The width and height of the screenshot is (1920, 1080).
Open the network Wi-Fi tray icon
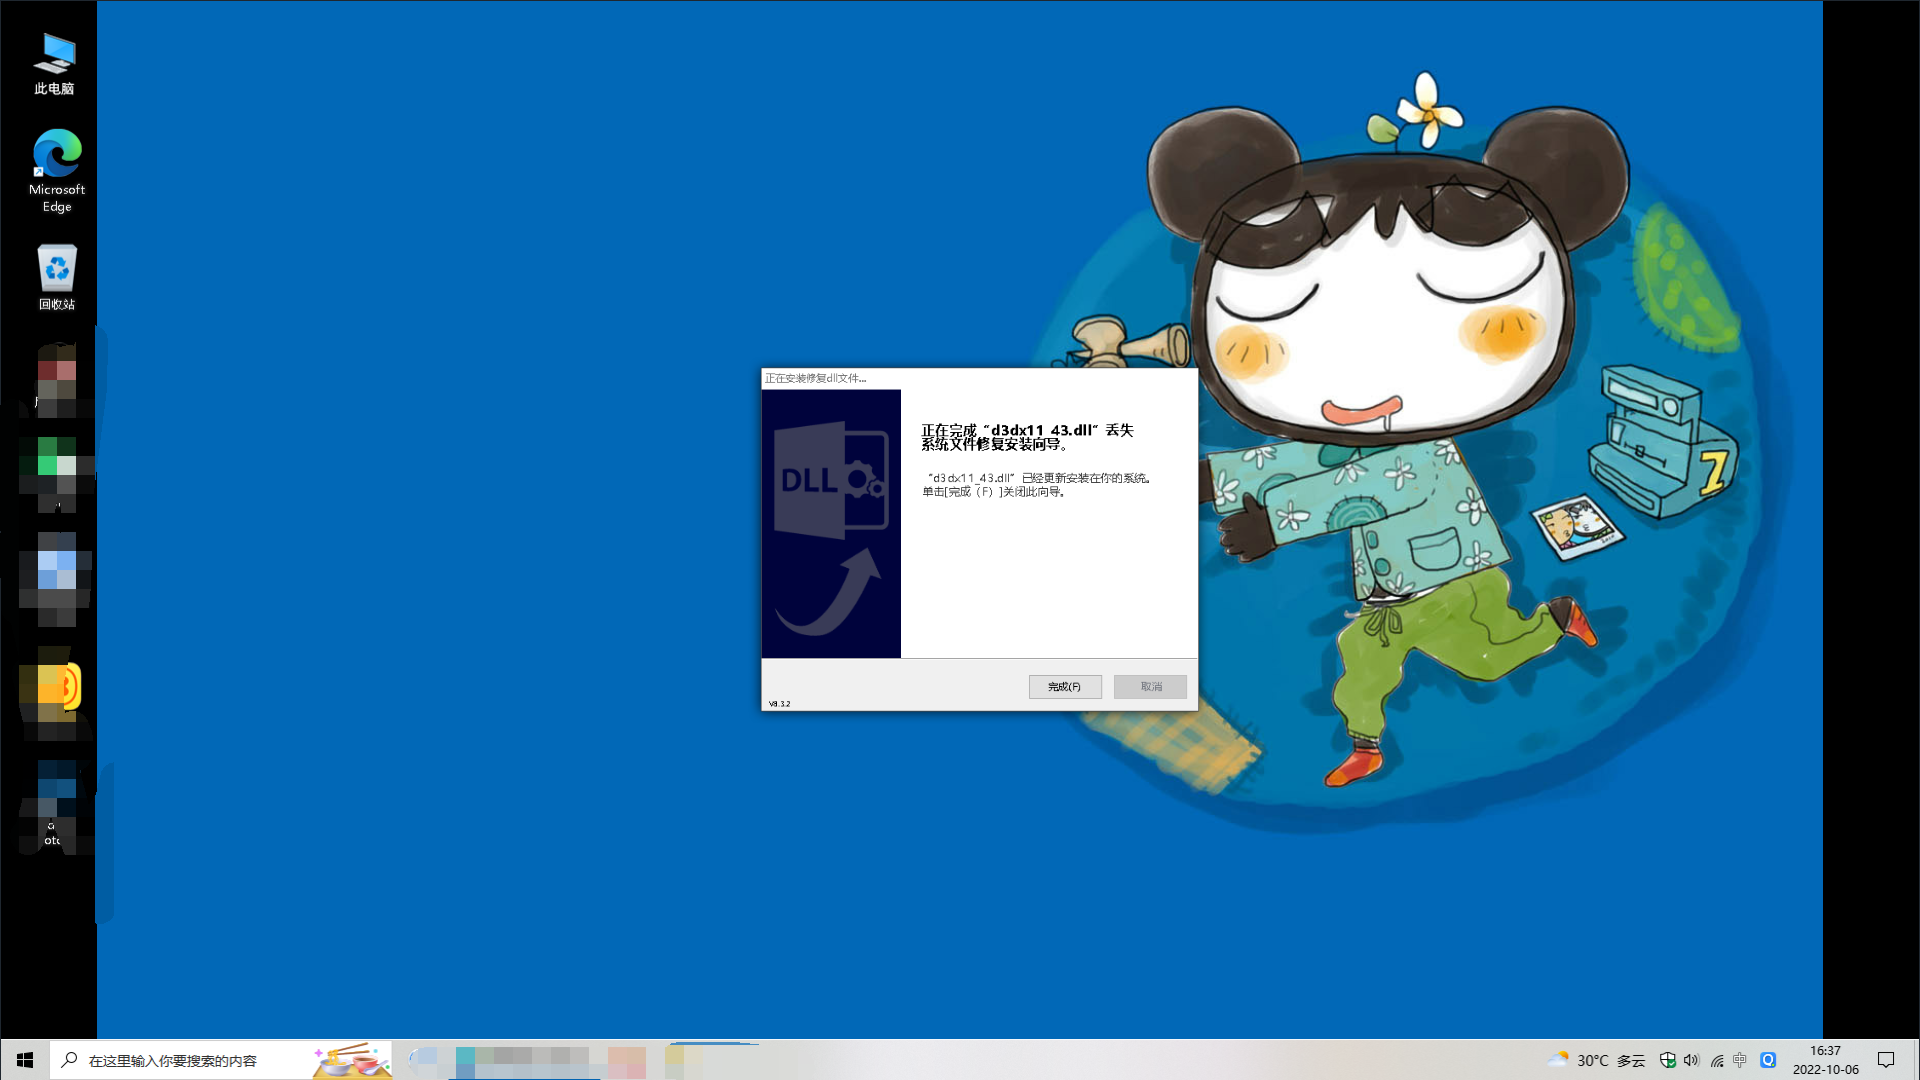[x=1717, y=1061]
